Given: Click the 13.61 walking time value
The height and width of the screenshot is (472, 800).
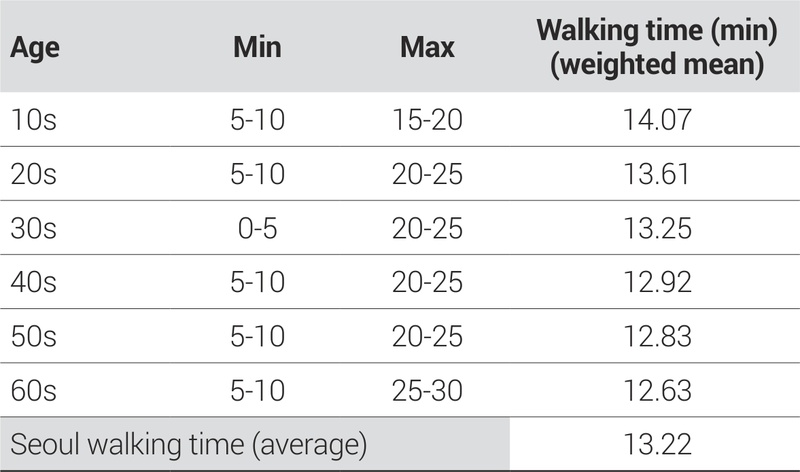Looking at the screenshot, I should click(x=656, y=175).
